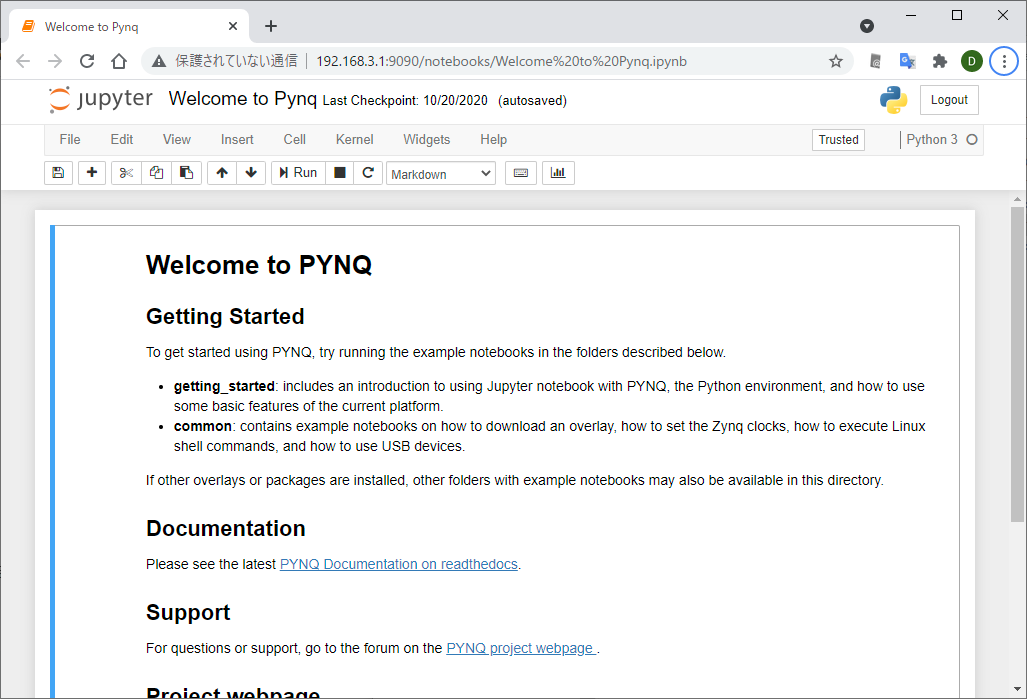Move selected cell down arrow
Viewport: 1027px width, 699px height.
(251, 173)
